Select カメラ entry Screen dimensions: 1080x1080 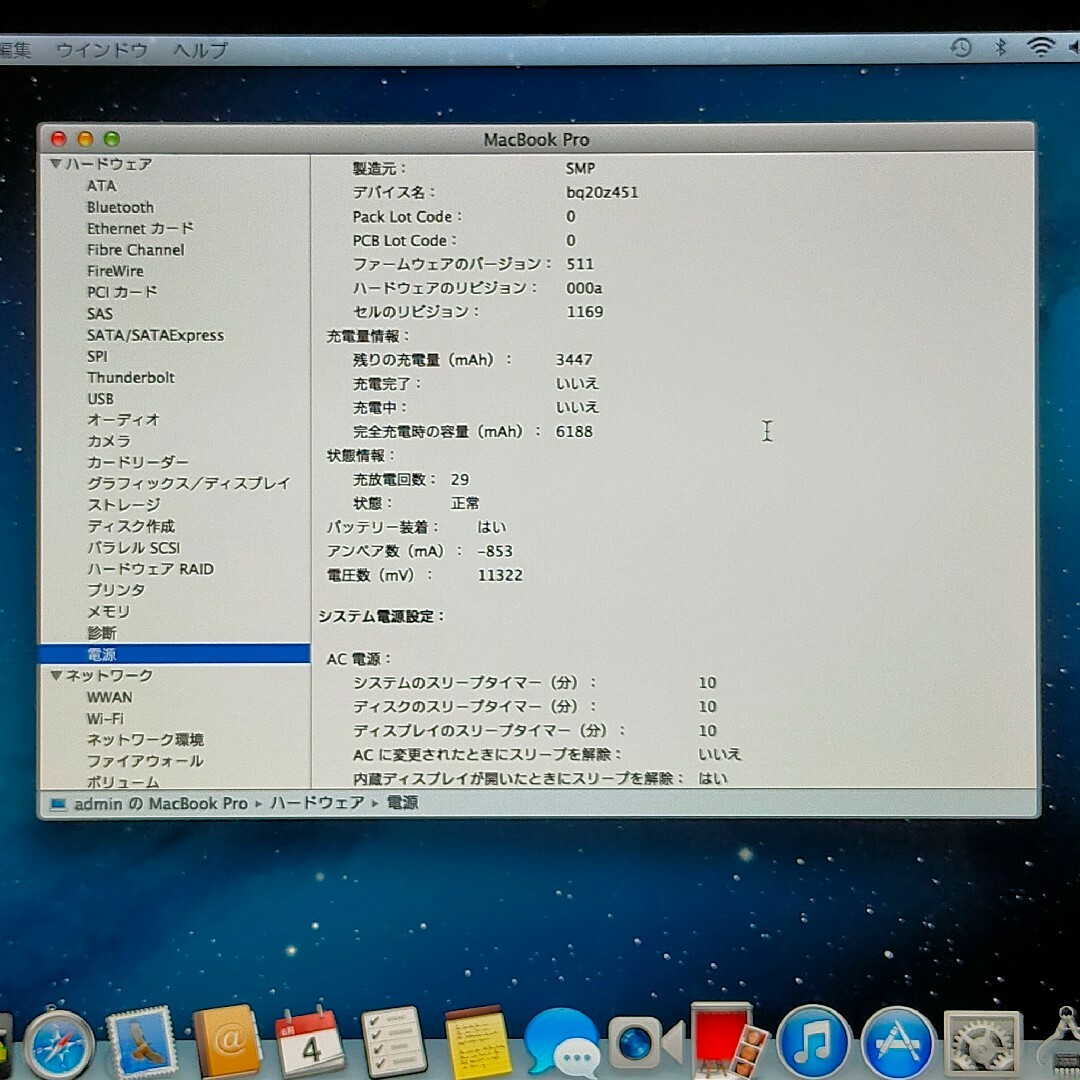109,441
